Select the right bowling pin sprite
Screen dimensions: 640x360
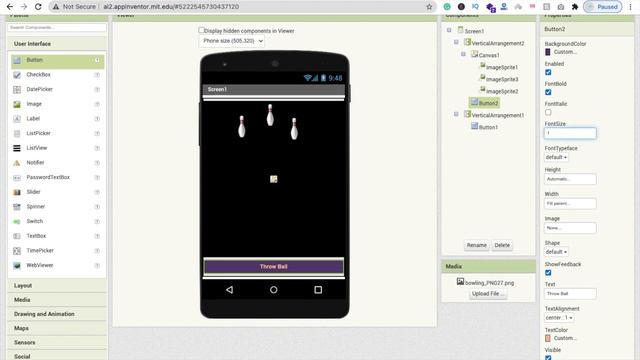pos(294,129)
